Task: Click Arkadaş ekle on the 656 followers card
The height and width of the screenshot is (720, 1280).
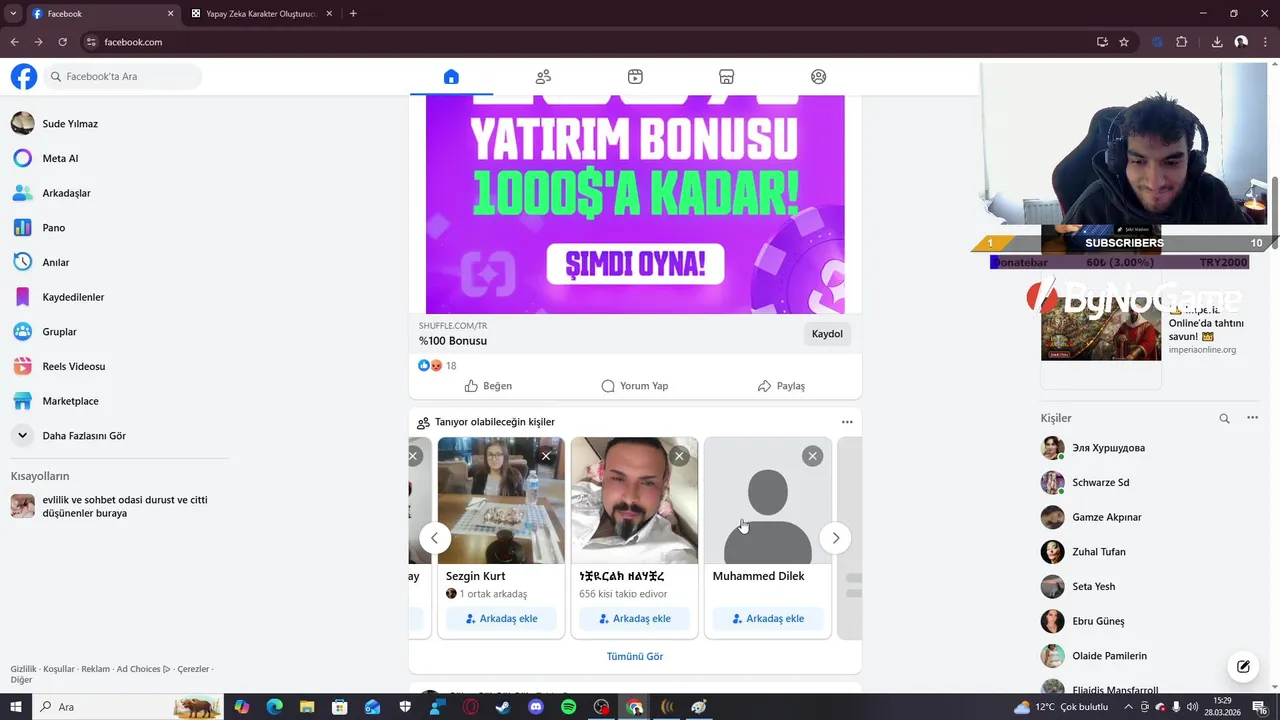Action: coord(634,619)
